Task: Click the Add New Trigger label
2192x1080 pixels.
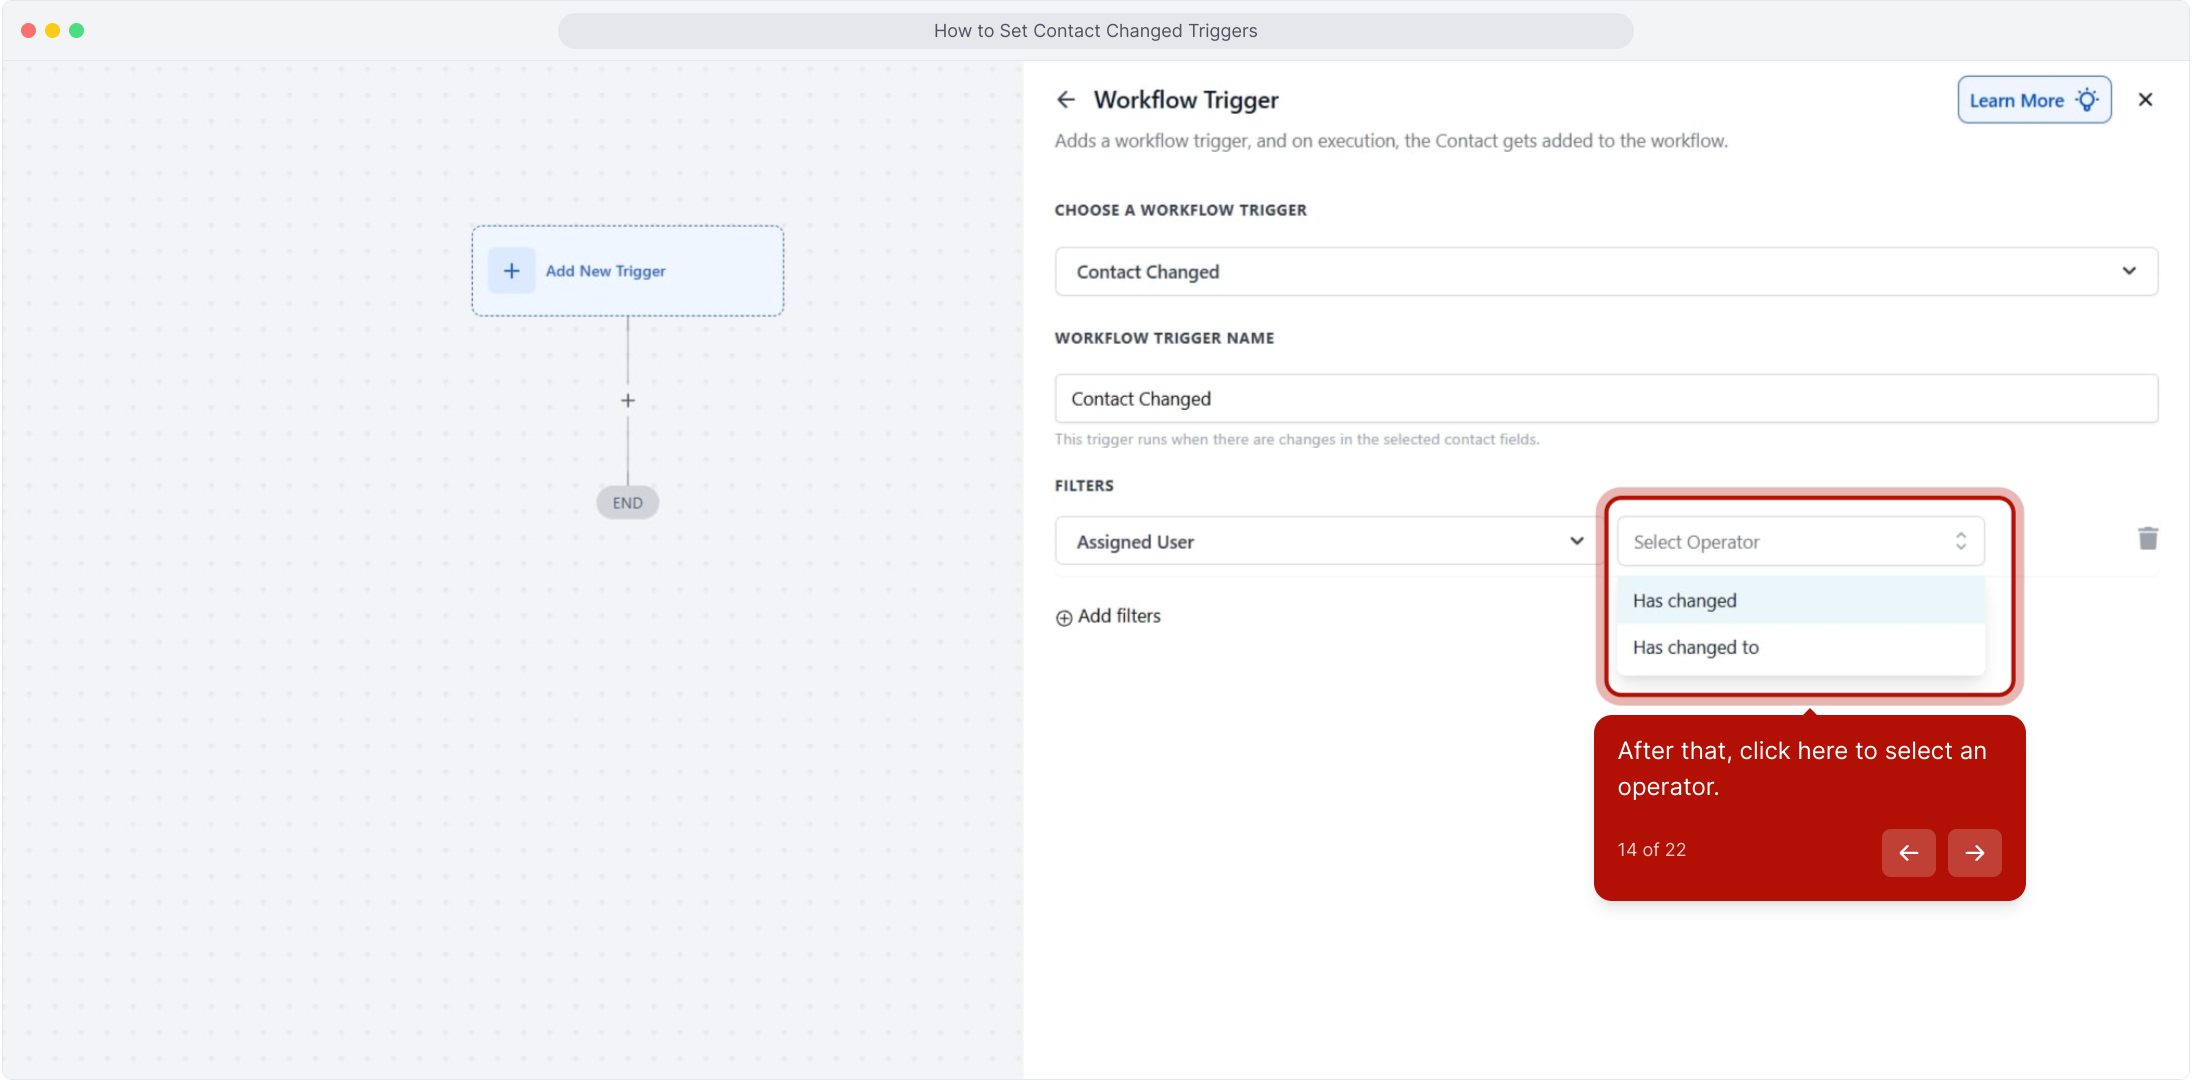Action: pos(605,271)
